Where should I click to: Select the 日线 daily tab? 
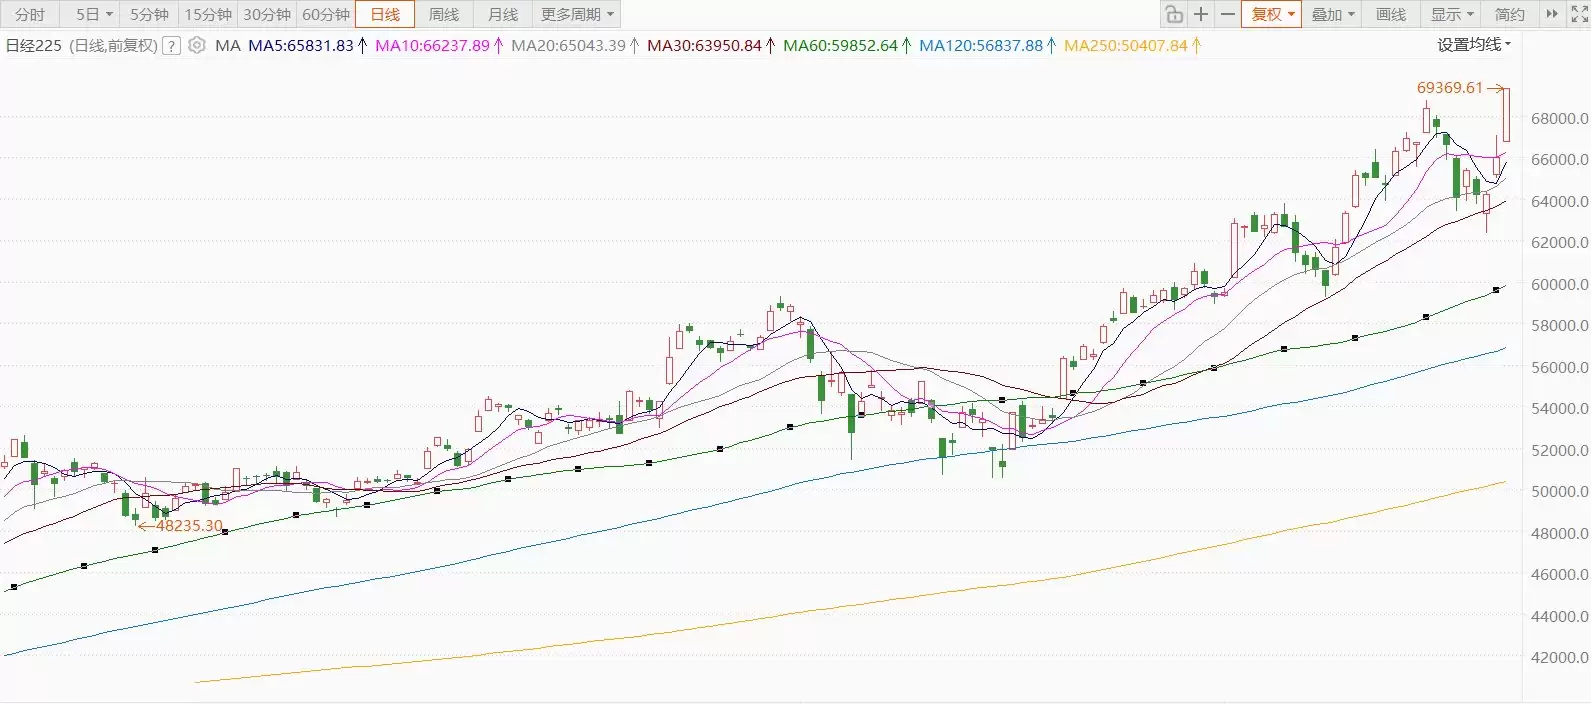[x=385, y=14]
